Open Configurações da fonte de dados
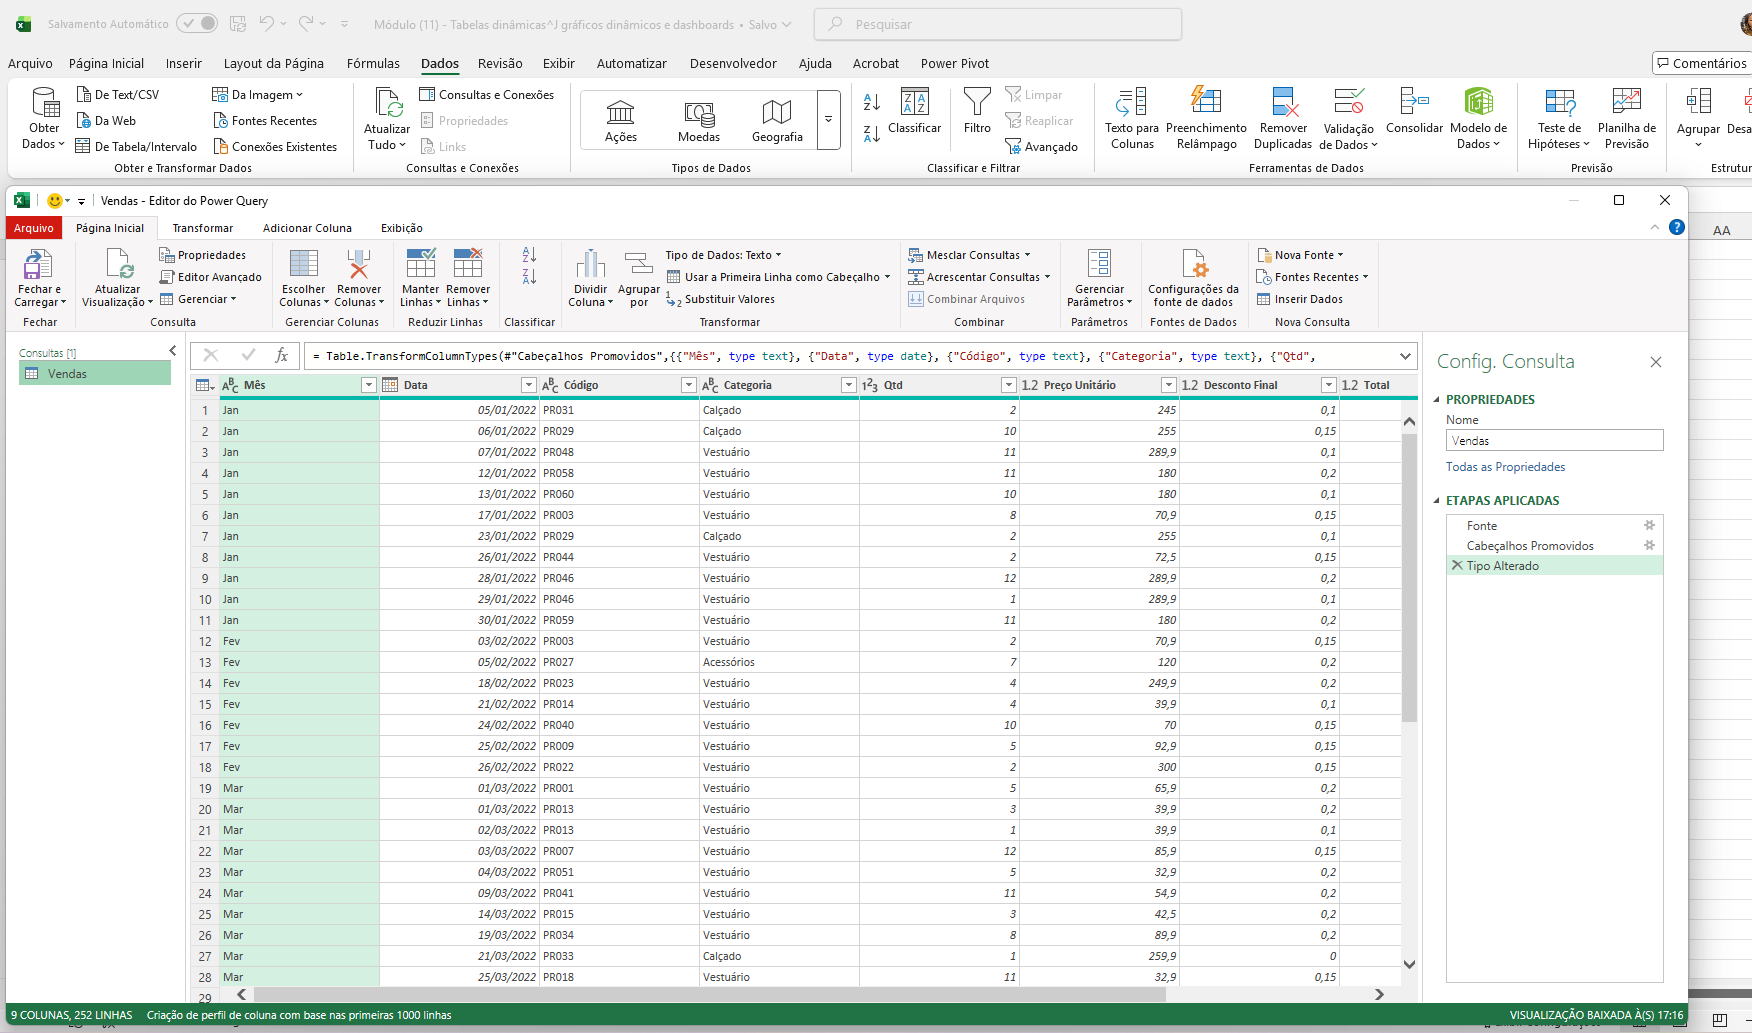 1193,265
